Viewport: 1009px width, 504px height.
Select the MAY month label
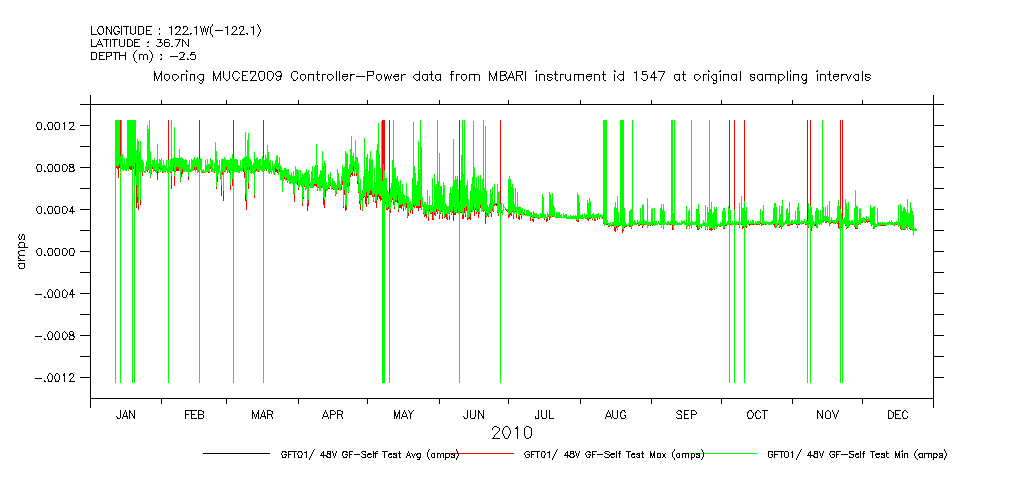[404, 414]
